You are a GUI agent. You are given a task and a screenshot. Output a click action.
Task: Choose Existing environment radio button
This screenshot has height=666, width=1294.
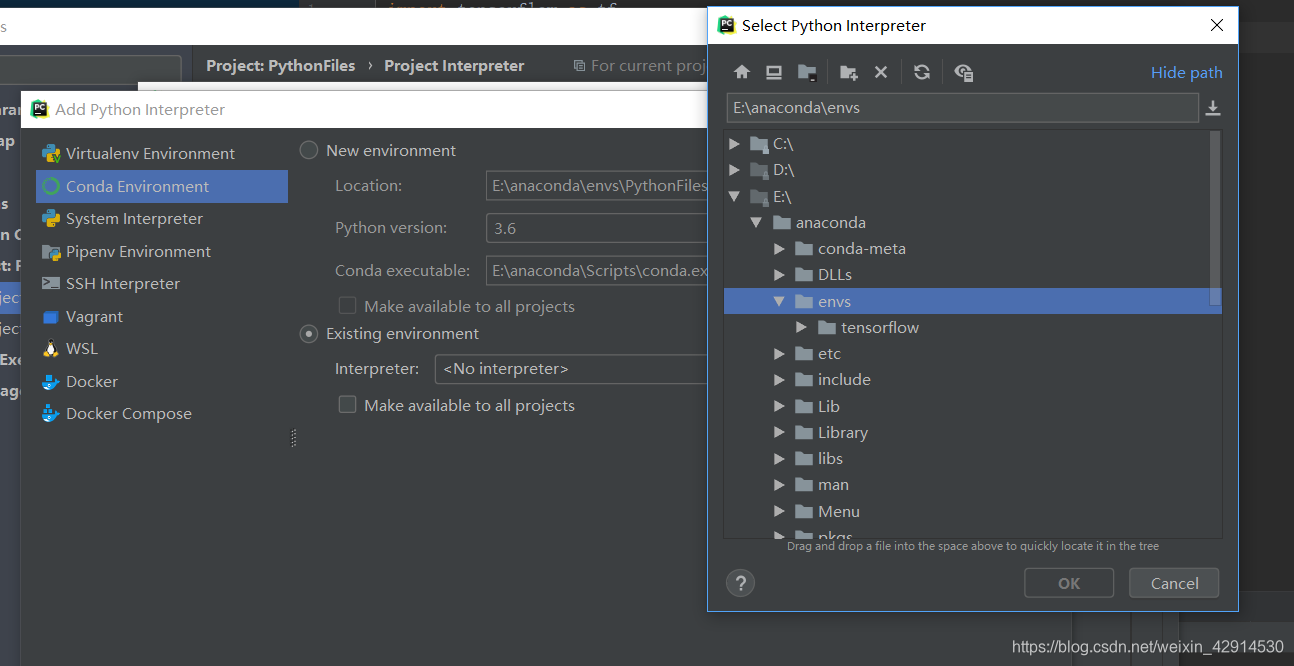(x=309, y=334)
